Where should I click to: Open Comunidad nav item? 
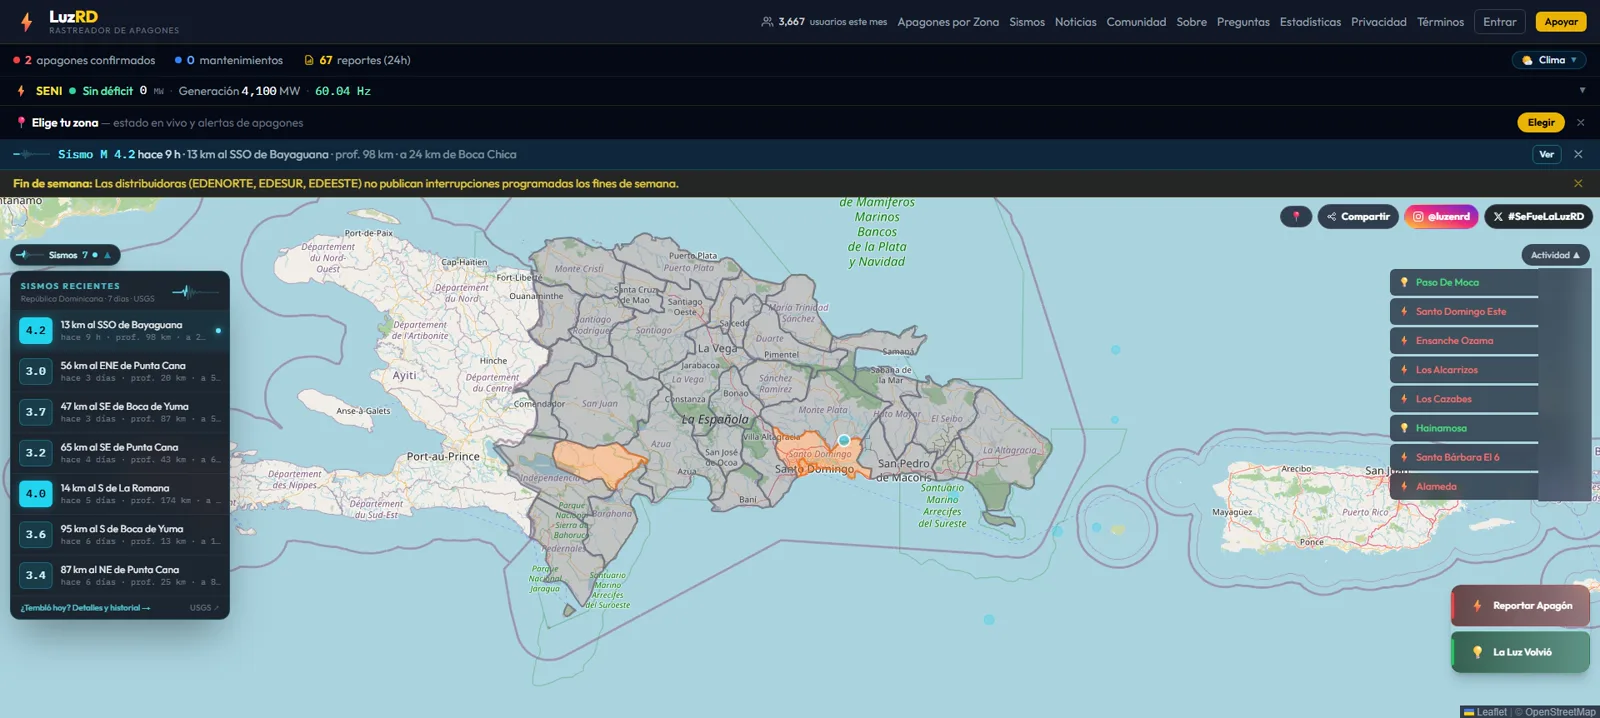tap(1136, 22)
